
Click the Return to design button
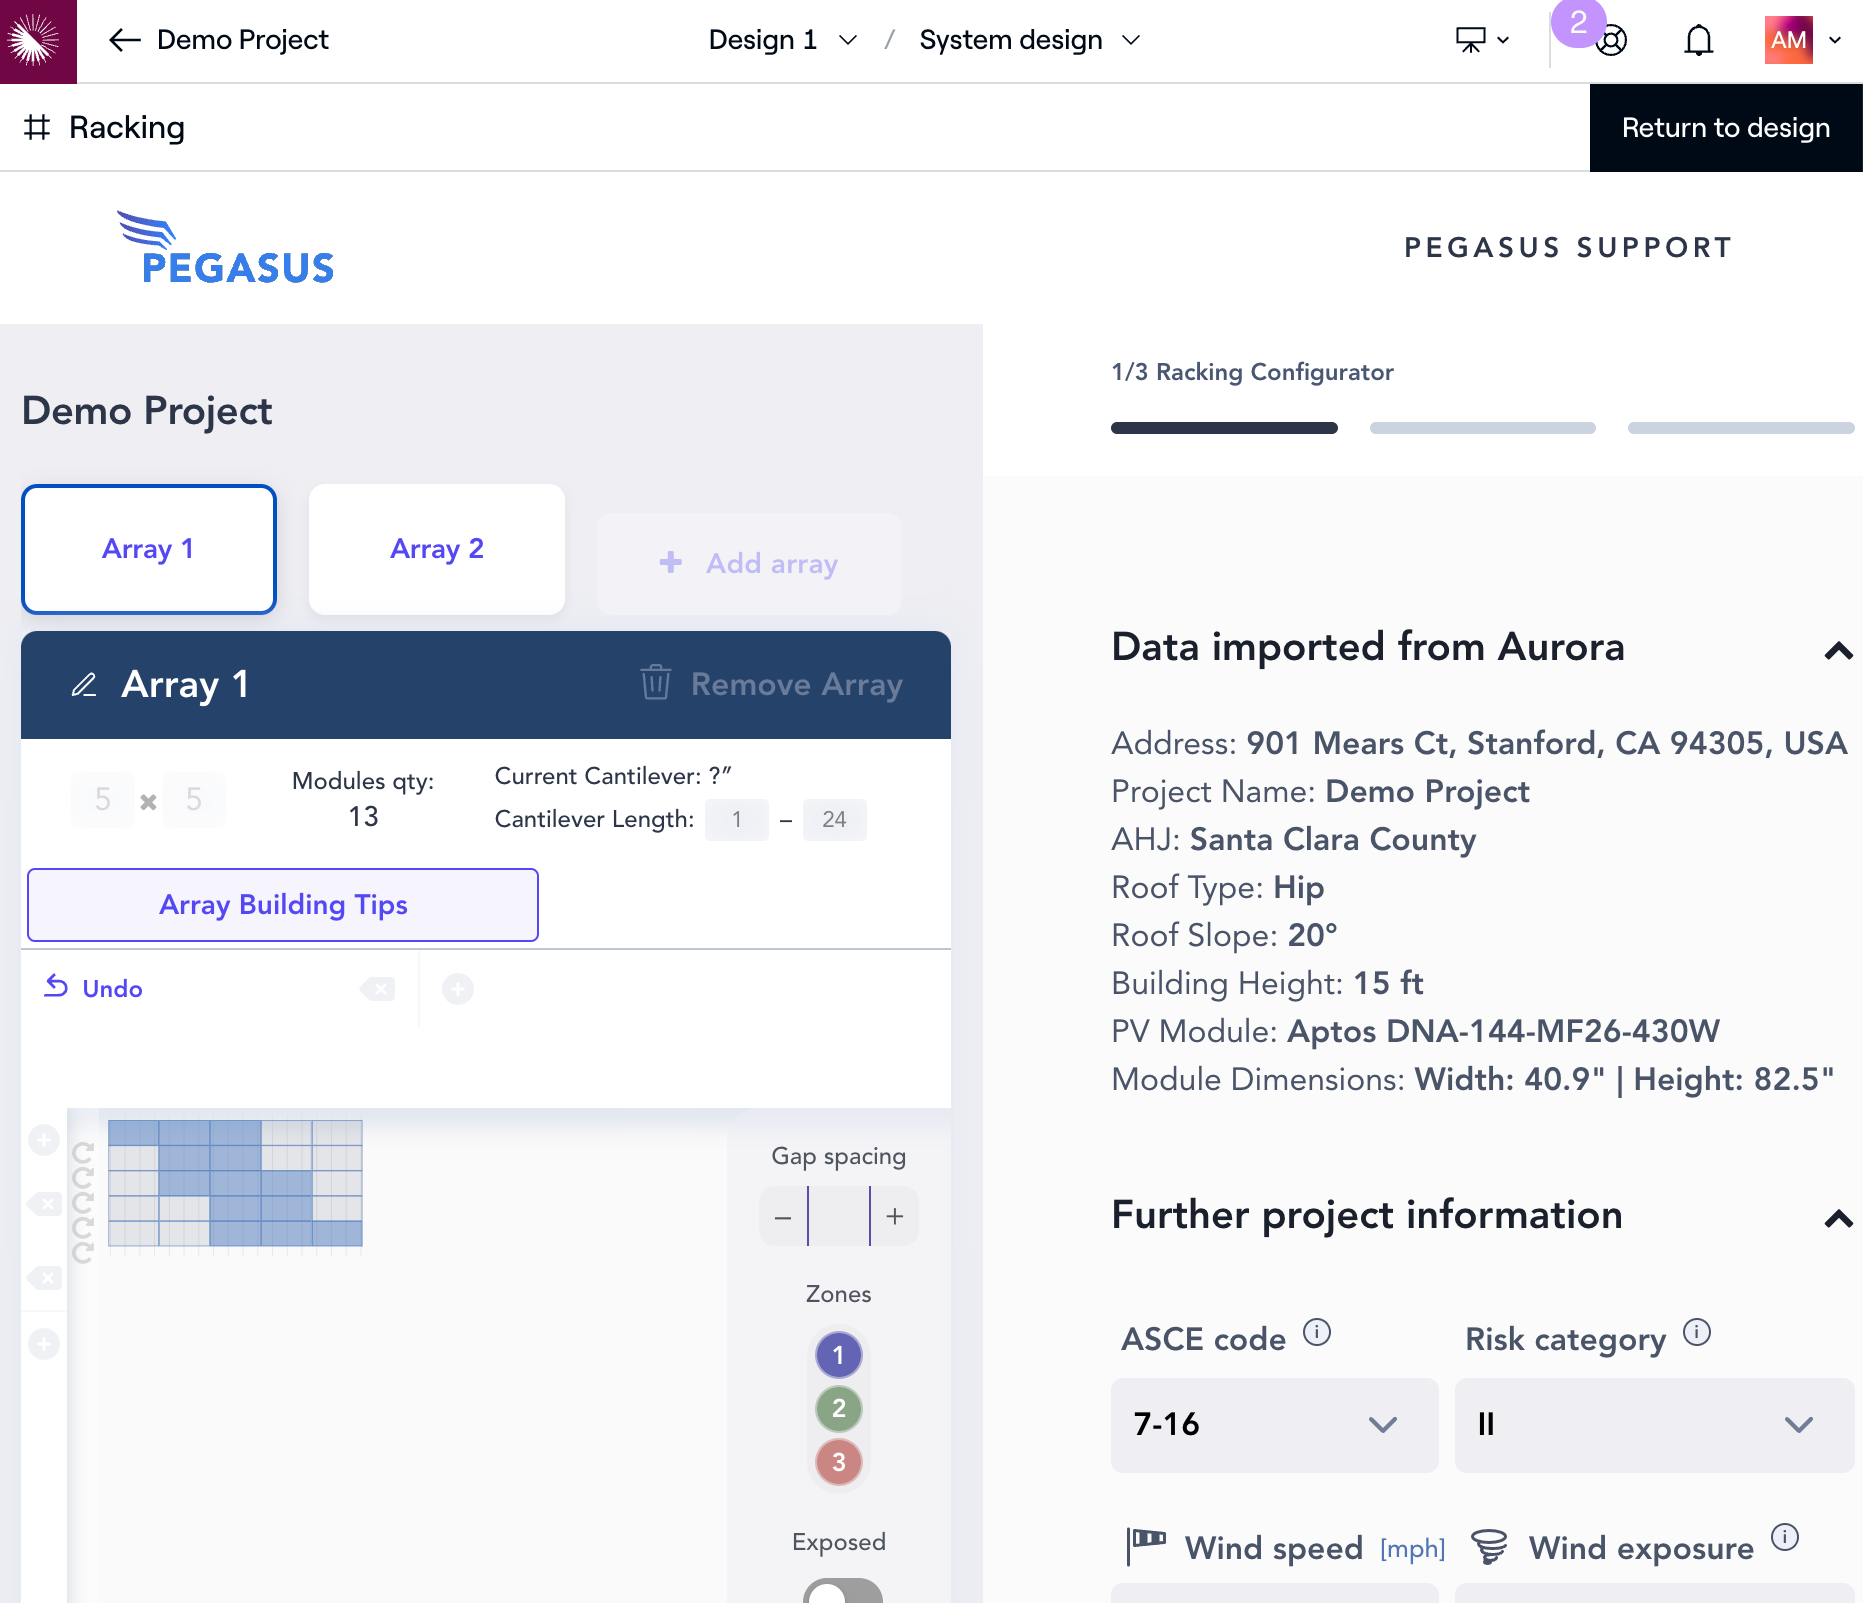pyautogui.click(x=1725, y=128)
